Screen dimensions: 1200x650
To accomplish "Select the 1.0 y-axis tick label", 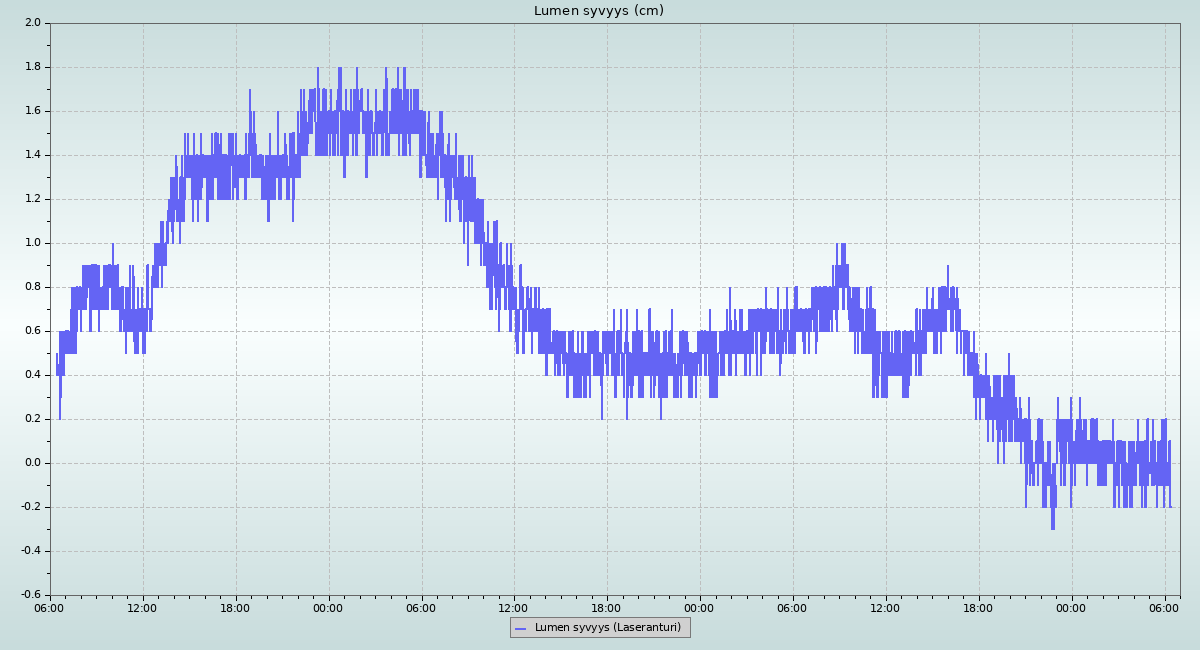I will 32,243.
